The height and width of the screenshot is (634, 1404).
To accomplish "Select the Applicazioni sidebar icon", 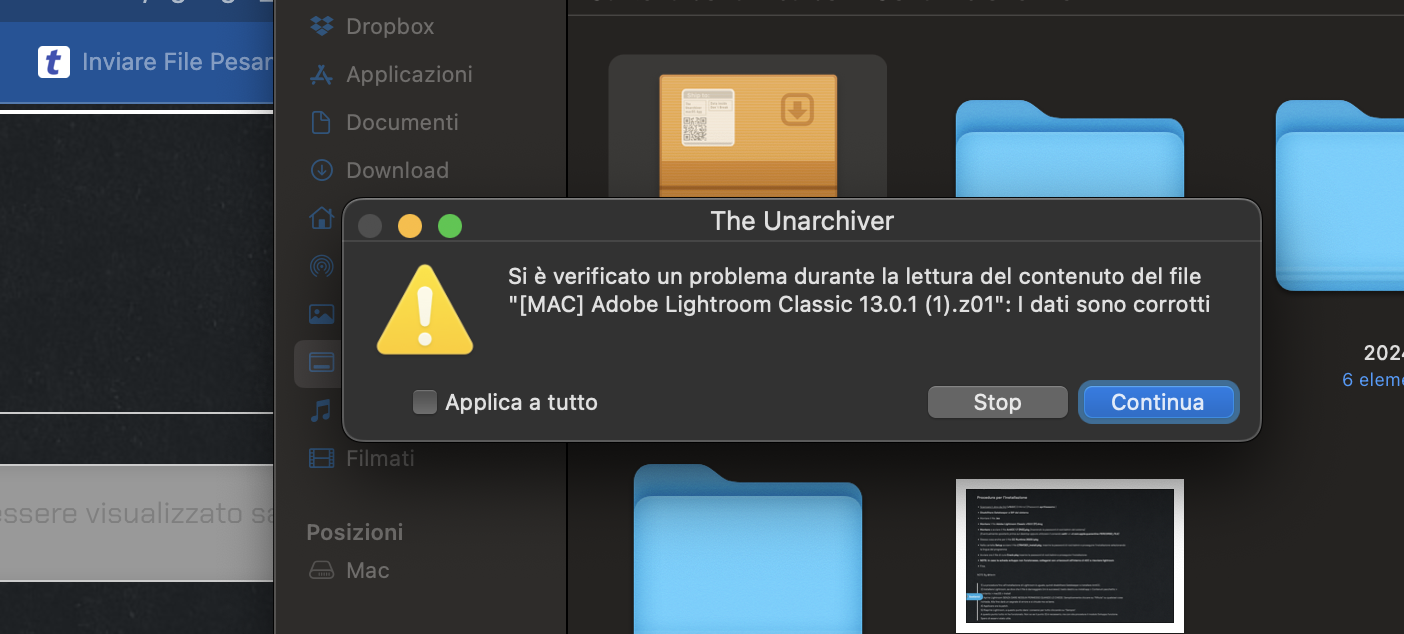I will [321, 74].
